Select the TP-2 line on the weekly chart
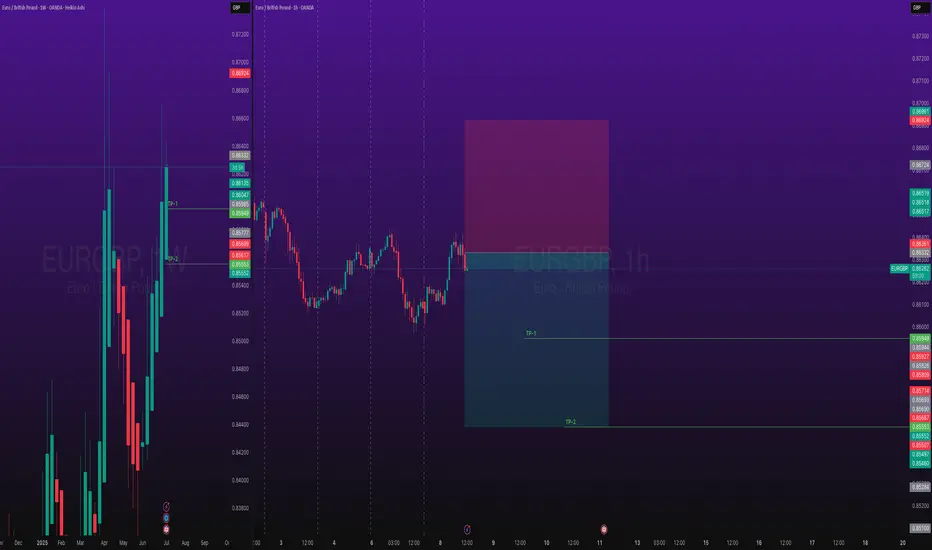 (x=198, y=264)
